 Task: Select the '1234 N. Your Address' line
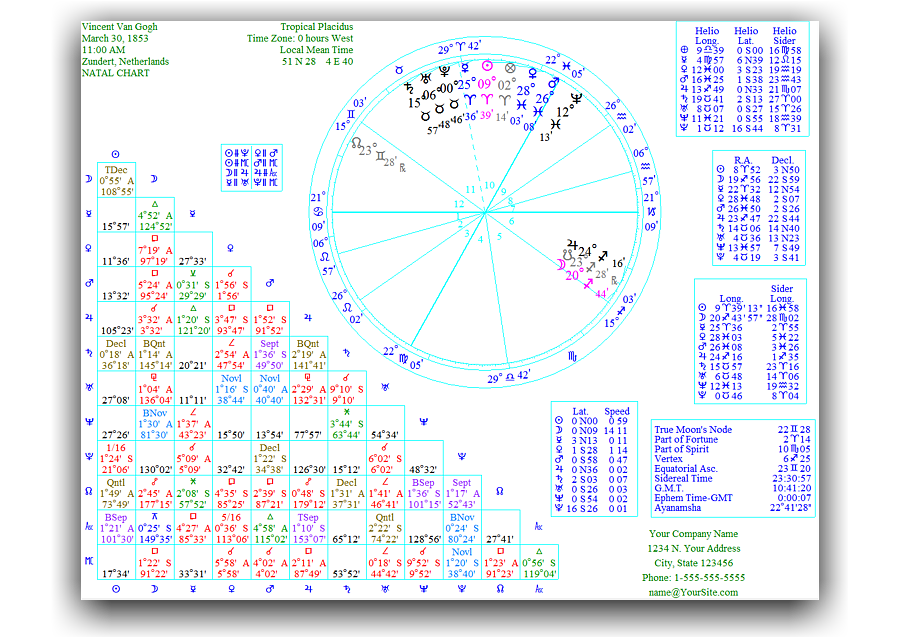(x=694, y=549)
